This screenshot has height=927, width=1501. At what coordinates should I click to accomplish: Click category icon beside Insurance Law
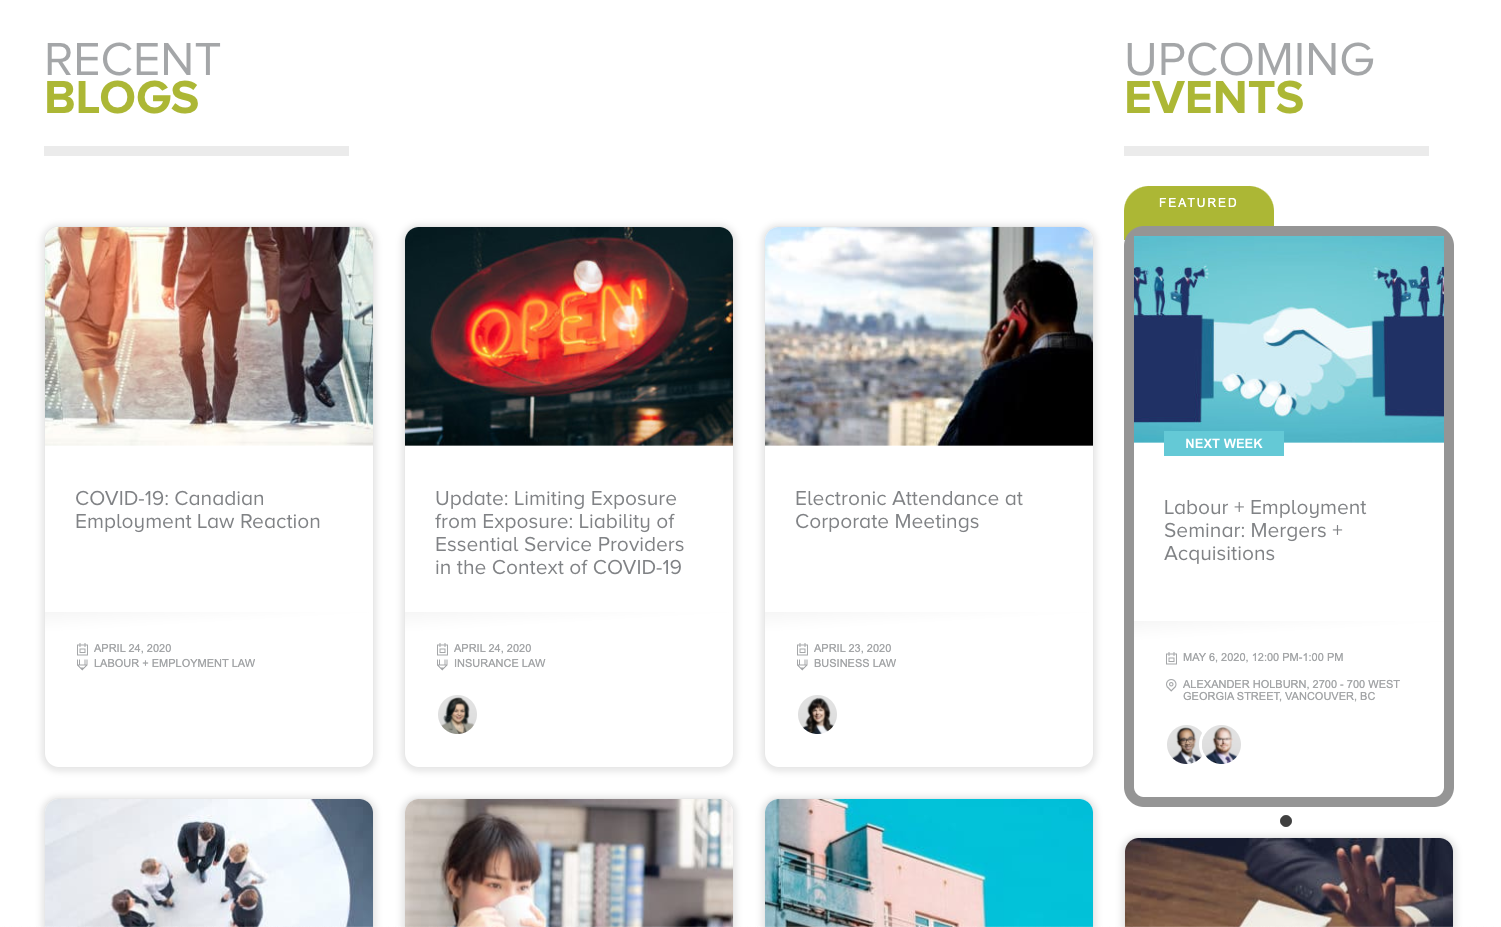(442, 664)
